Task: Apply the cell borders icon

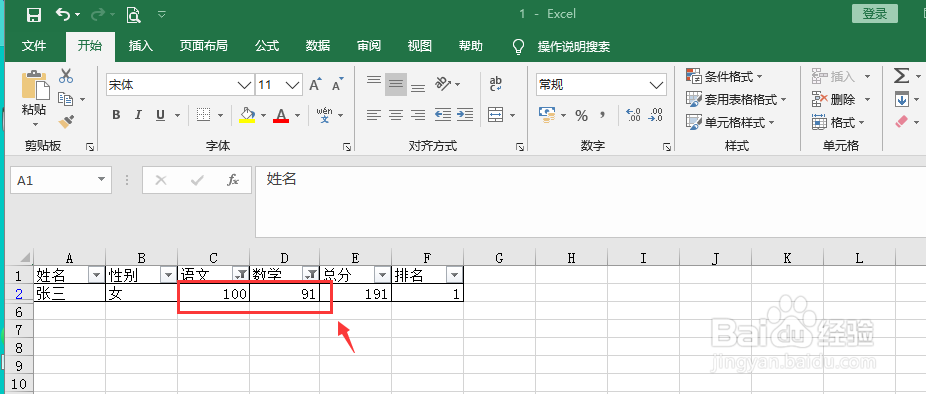Action: pos(204,115)
